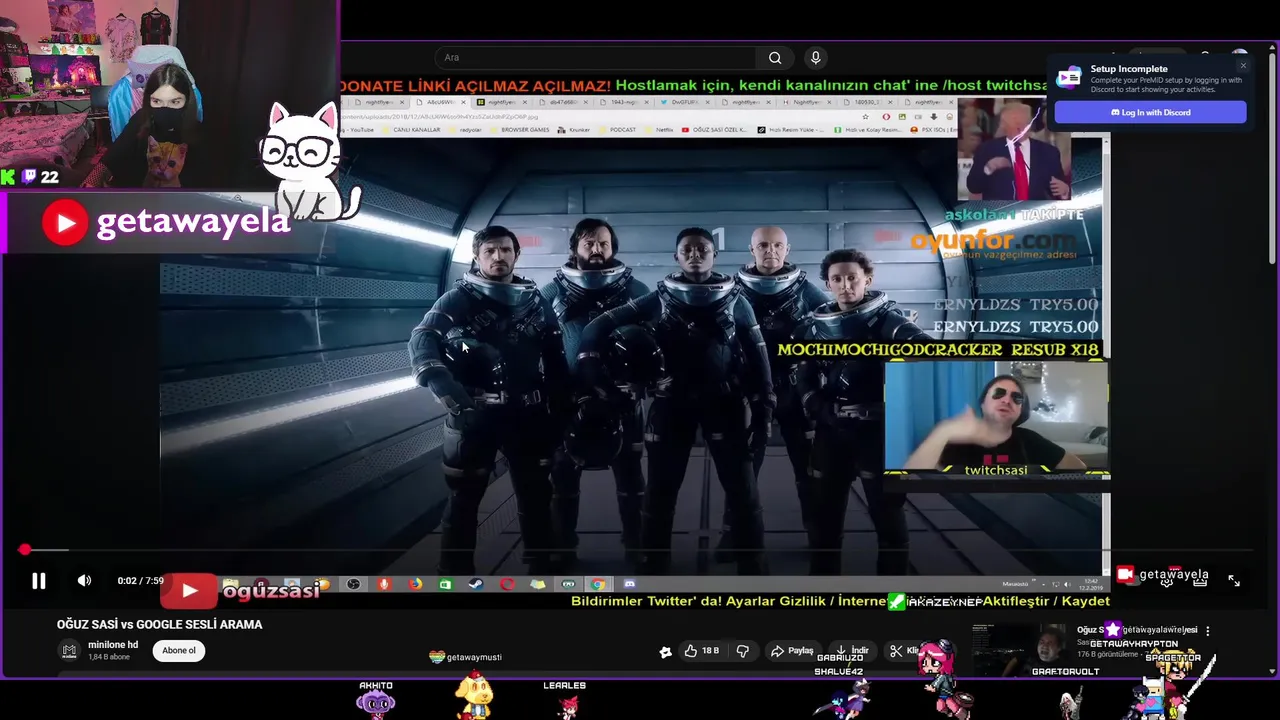Click the current time text '0:02 / 7:59'
The height and width of the screenshot is (720, 1280).
pyautogui.click(x=140, y=581)
